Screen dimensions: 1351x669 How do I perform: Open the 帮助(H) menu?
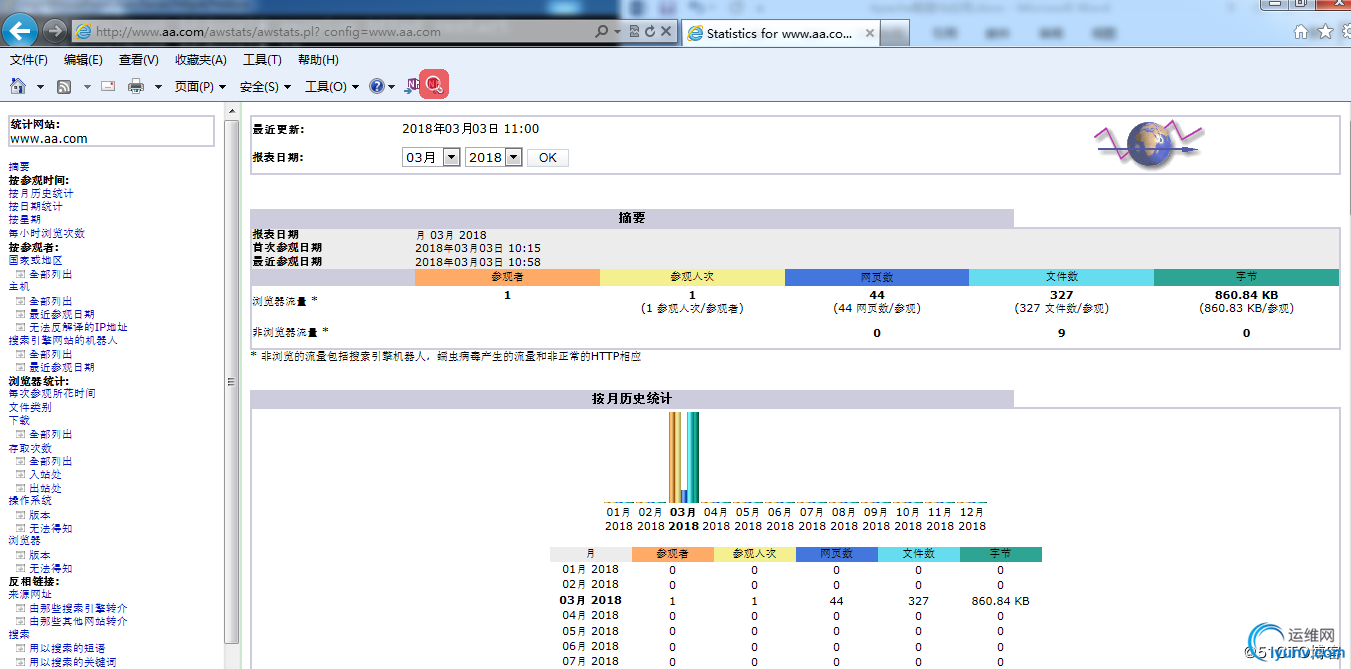[x=318, y=60]
